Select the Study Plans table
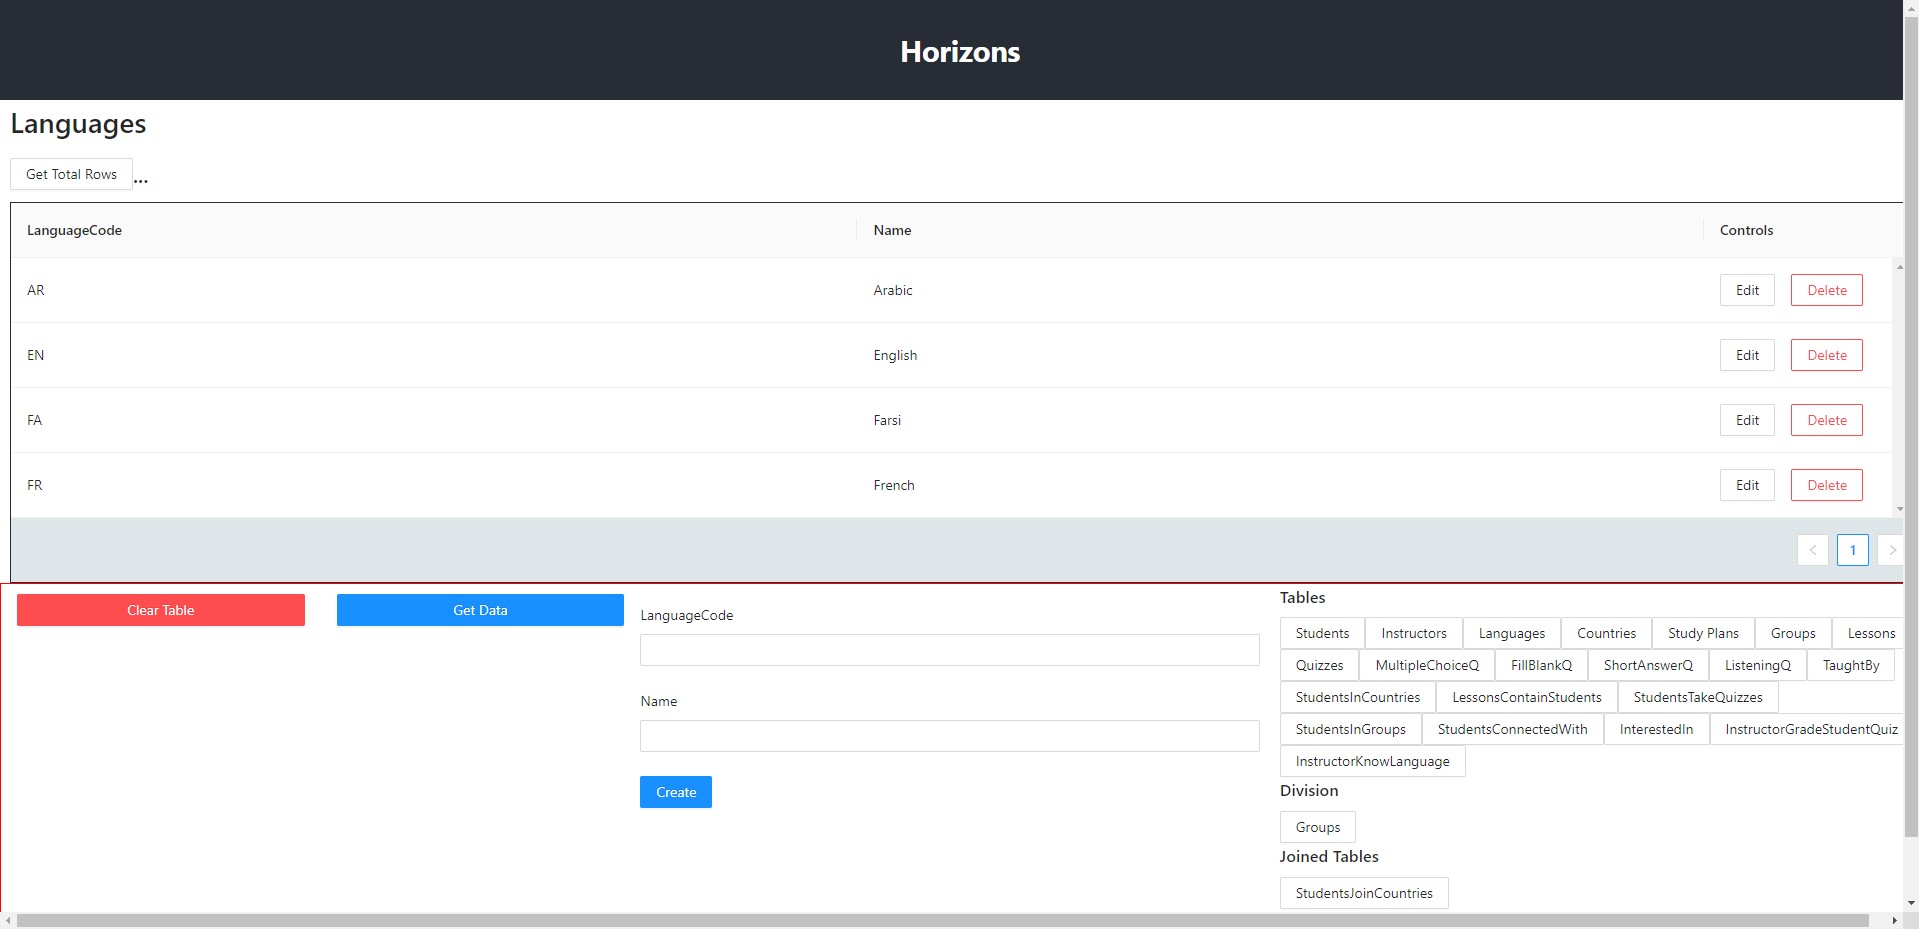The width and height of the screenshot is (1919, 929). [x=1702, y=633]
